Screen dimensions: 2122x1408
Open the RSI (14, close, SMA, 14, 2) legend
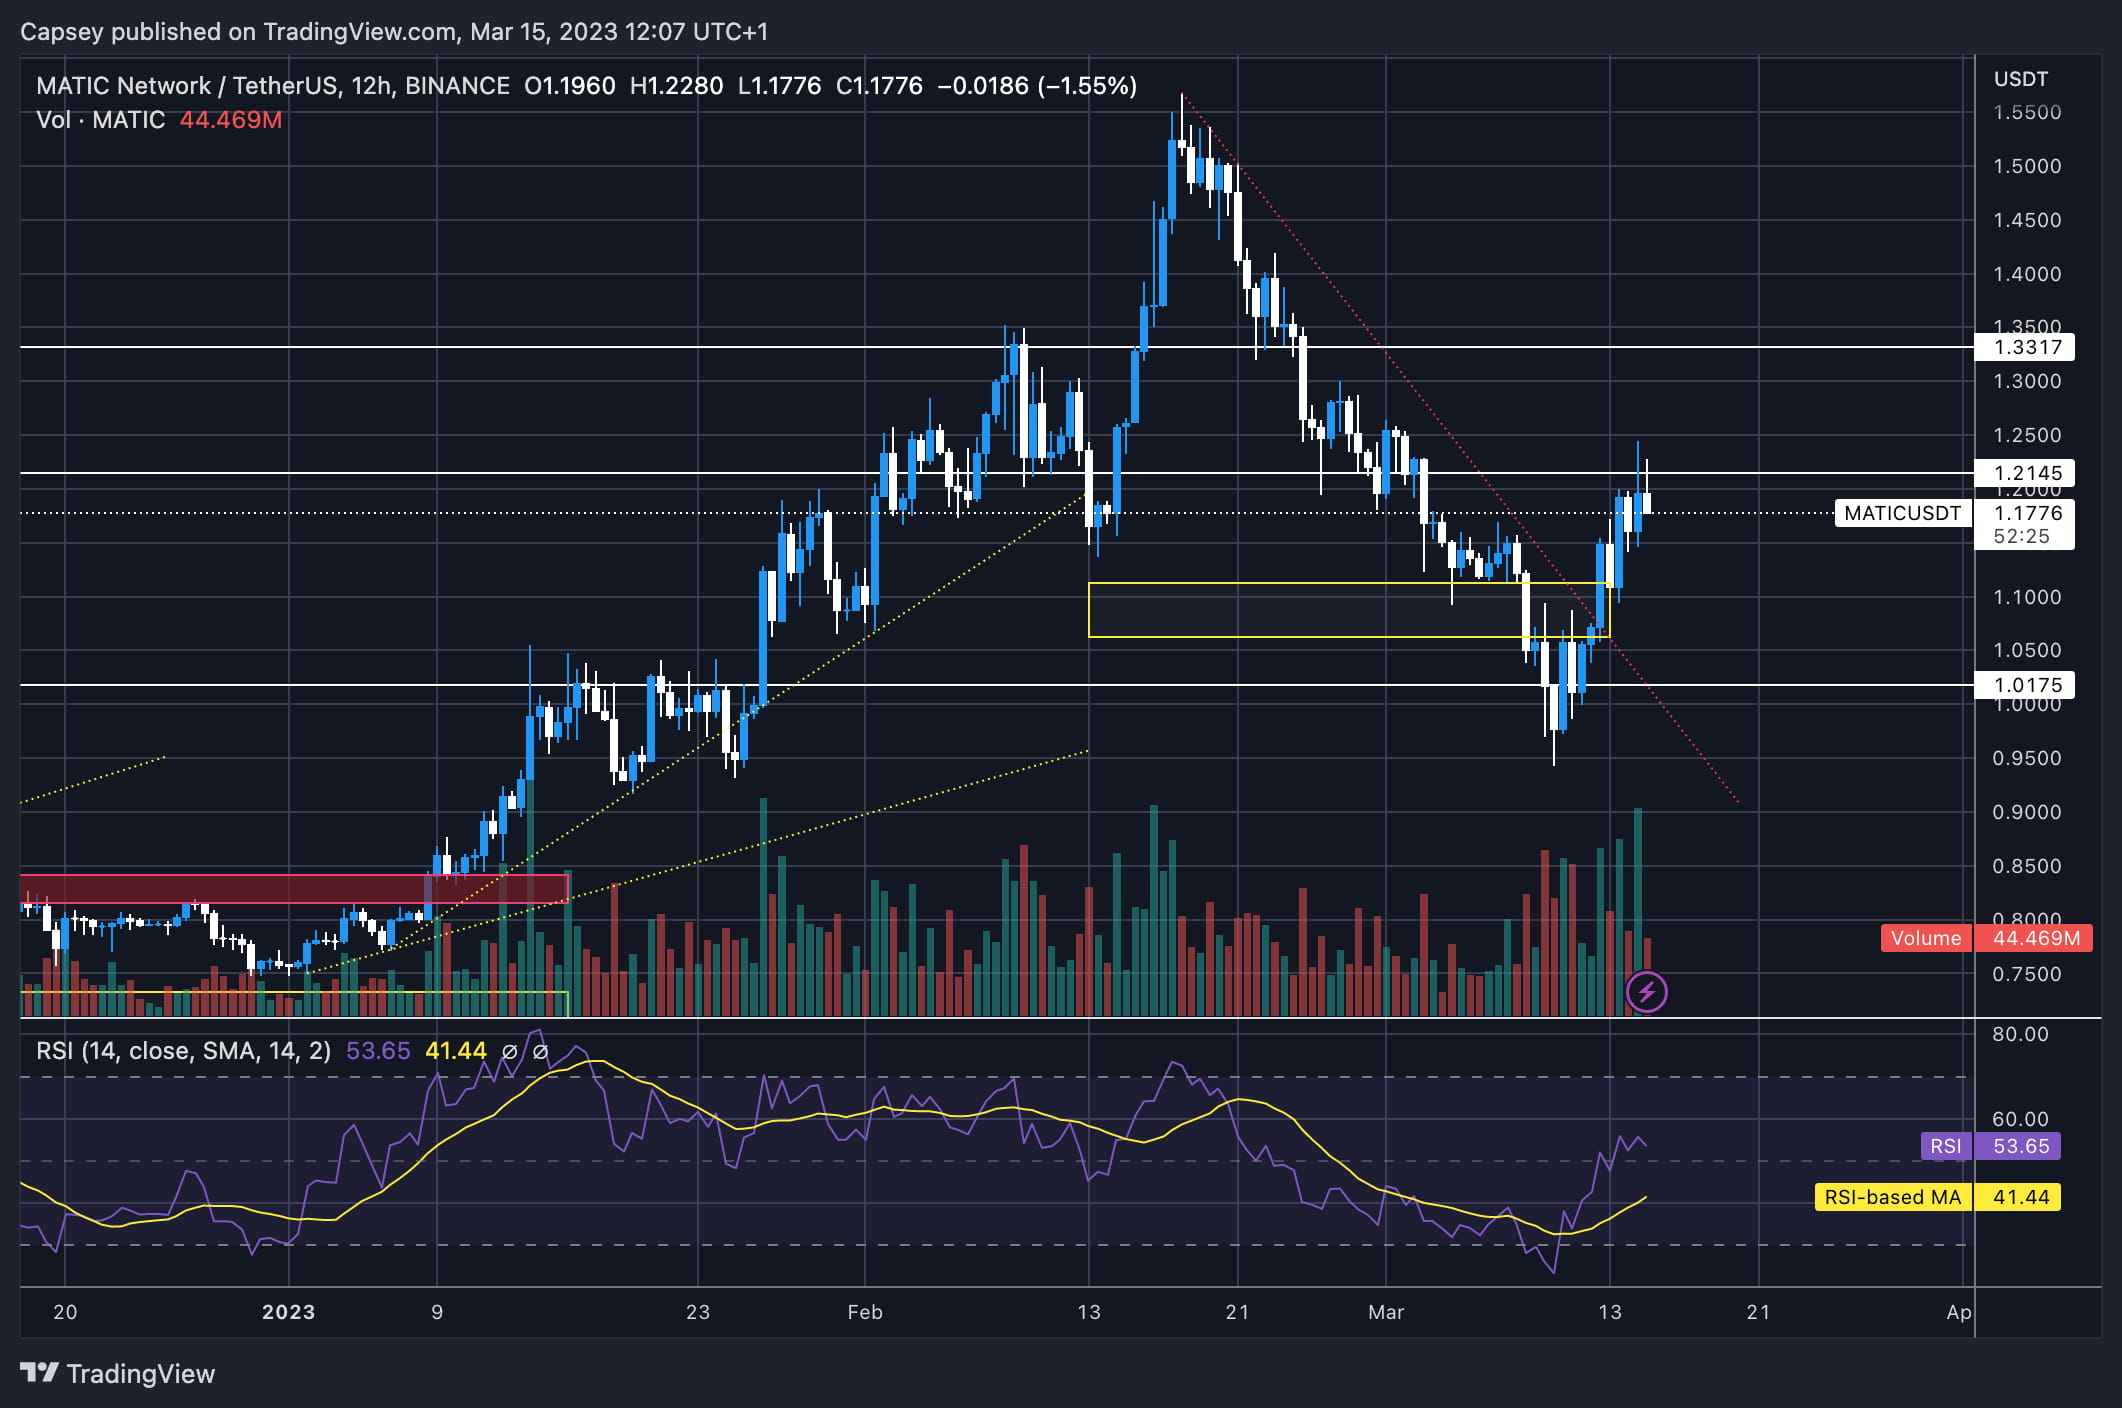pos(183,1051)
